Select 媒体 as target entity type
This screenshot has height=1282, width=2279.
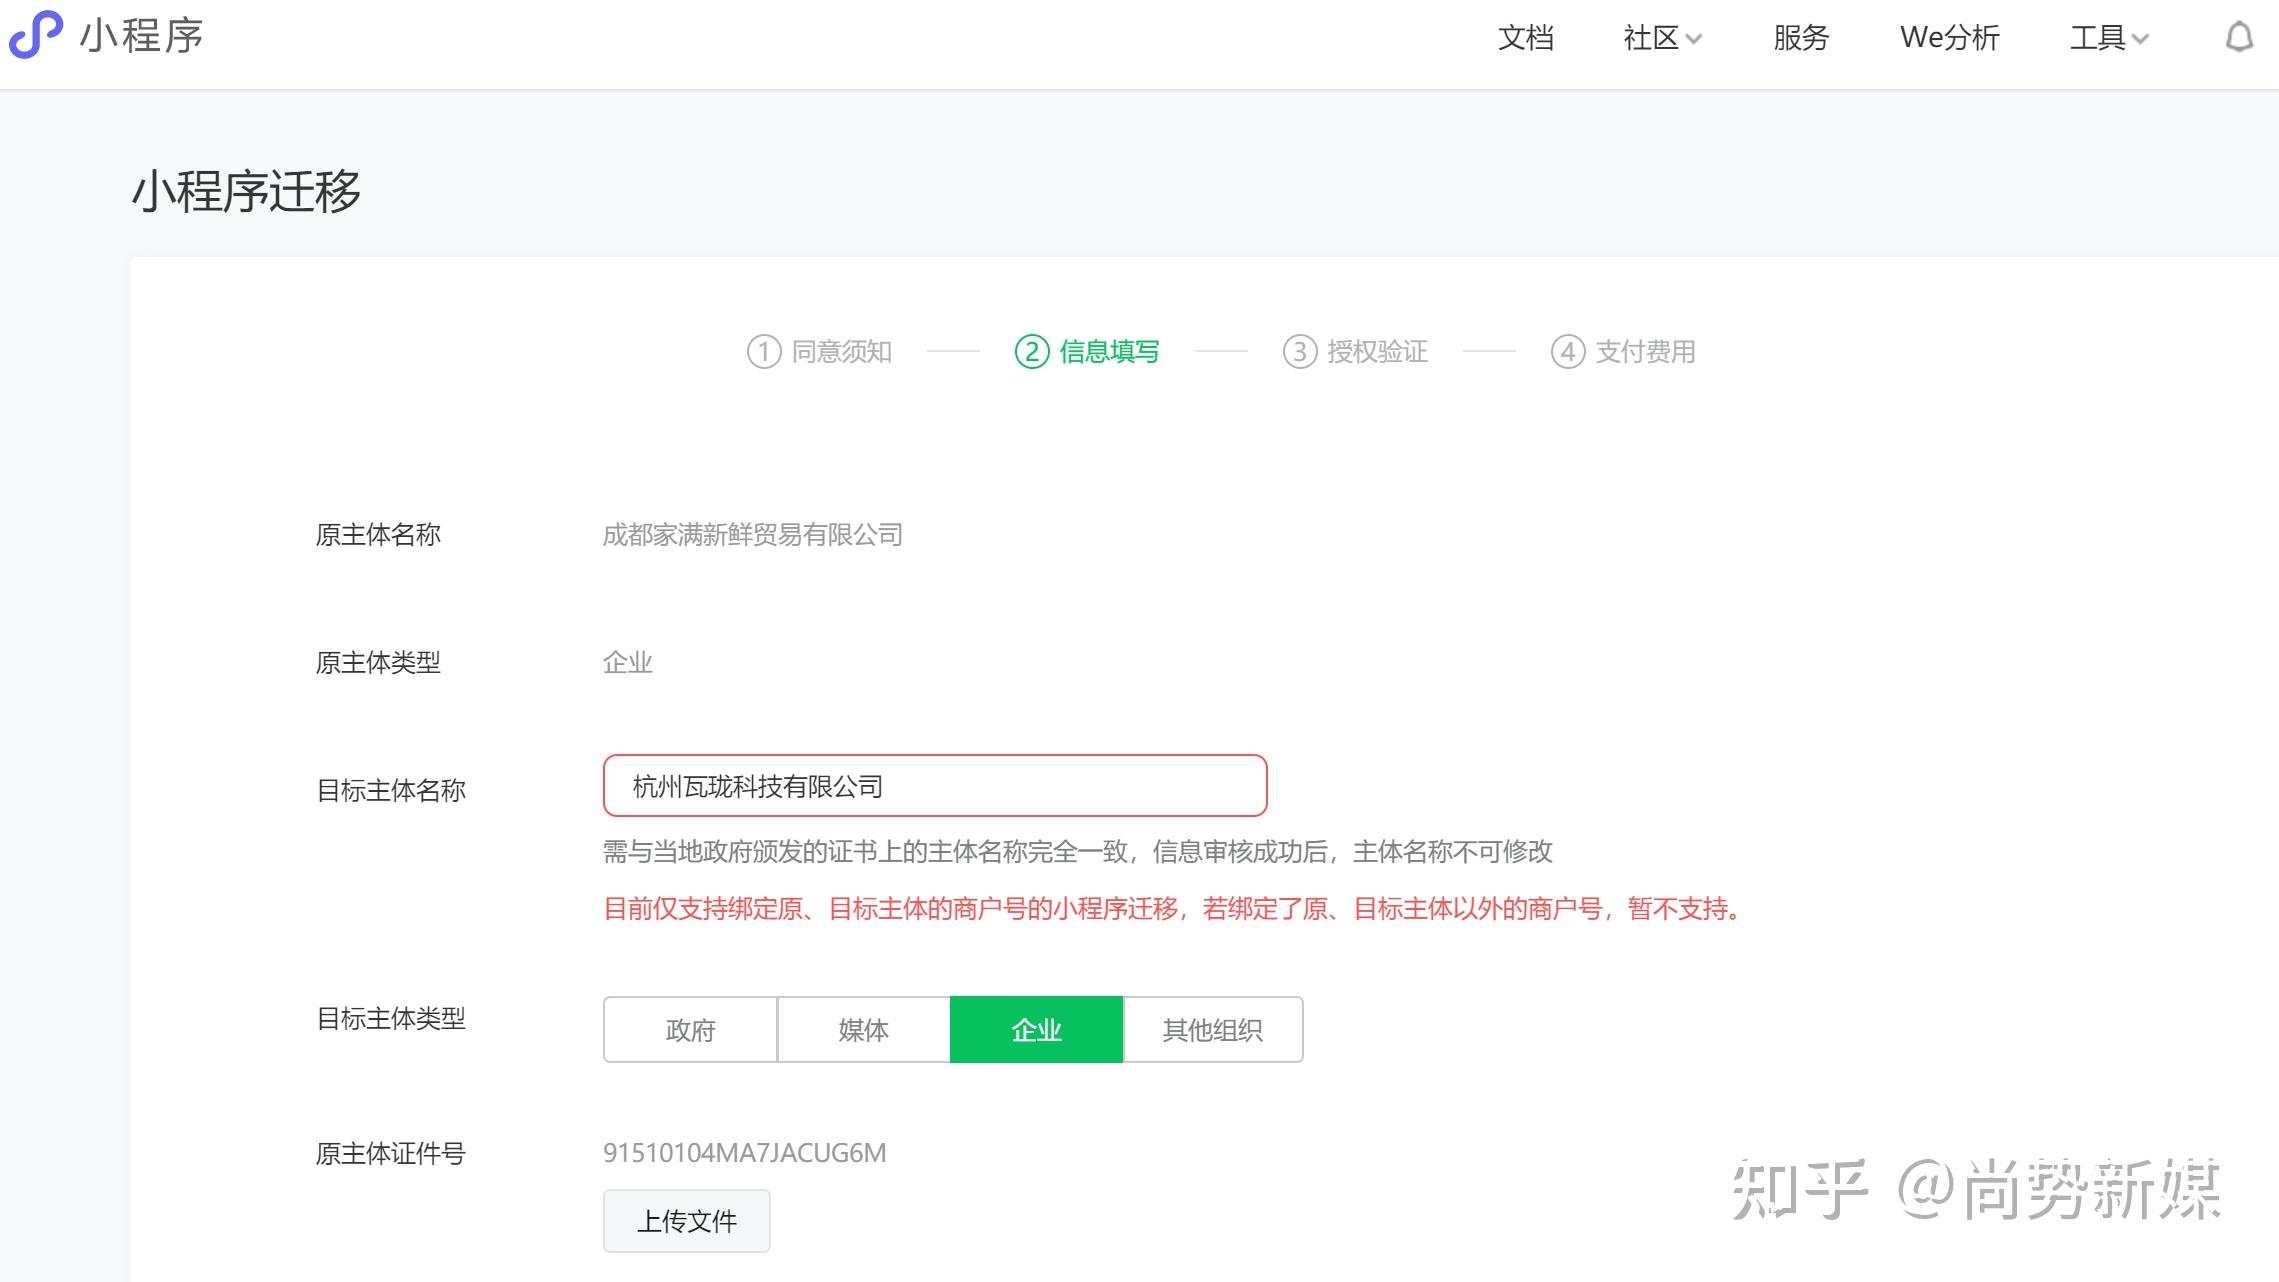863,1030
